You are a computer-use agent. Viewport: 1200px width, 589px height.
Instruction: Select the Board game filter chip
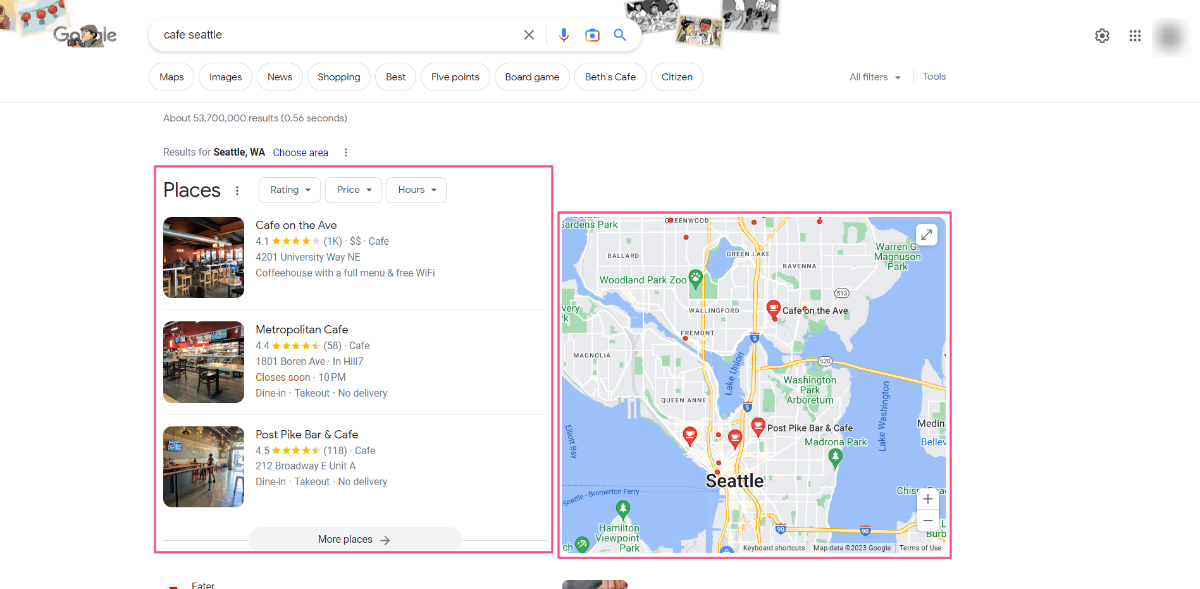point(532,77)
